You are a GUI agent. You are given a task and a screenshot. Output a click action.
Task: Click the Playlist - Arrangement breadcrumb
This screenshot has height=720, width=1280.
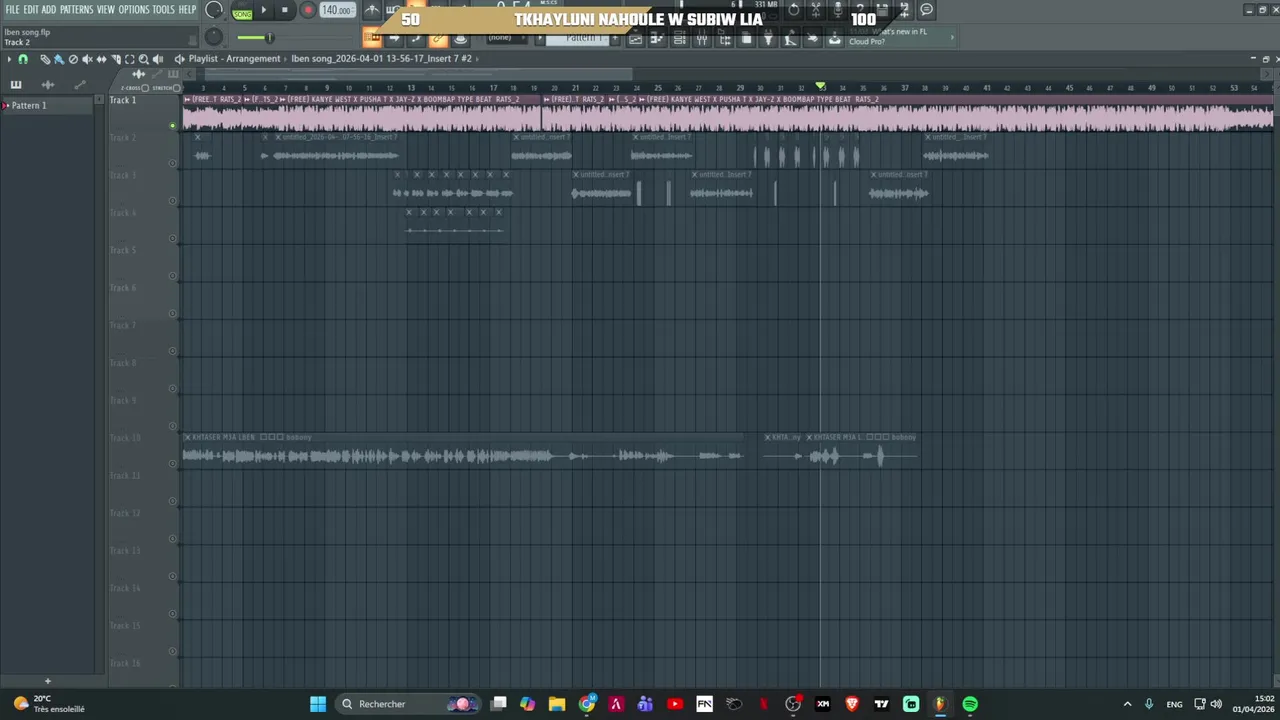(234, 59)
